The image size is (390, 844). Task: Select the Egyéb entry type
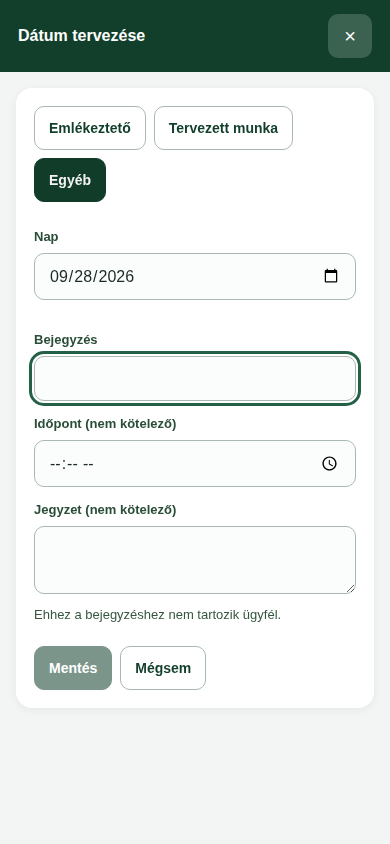70,180
